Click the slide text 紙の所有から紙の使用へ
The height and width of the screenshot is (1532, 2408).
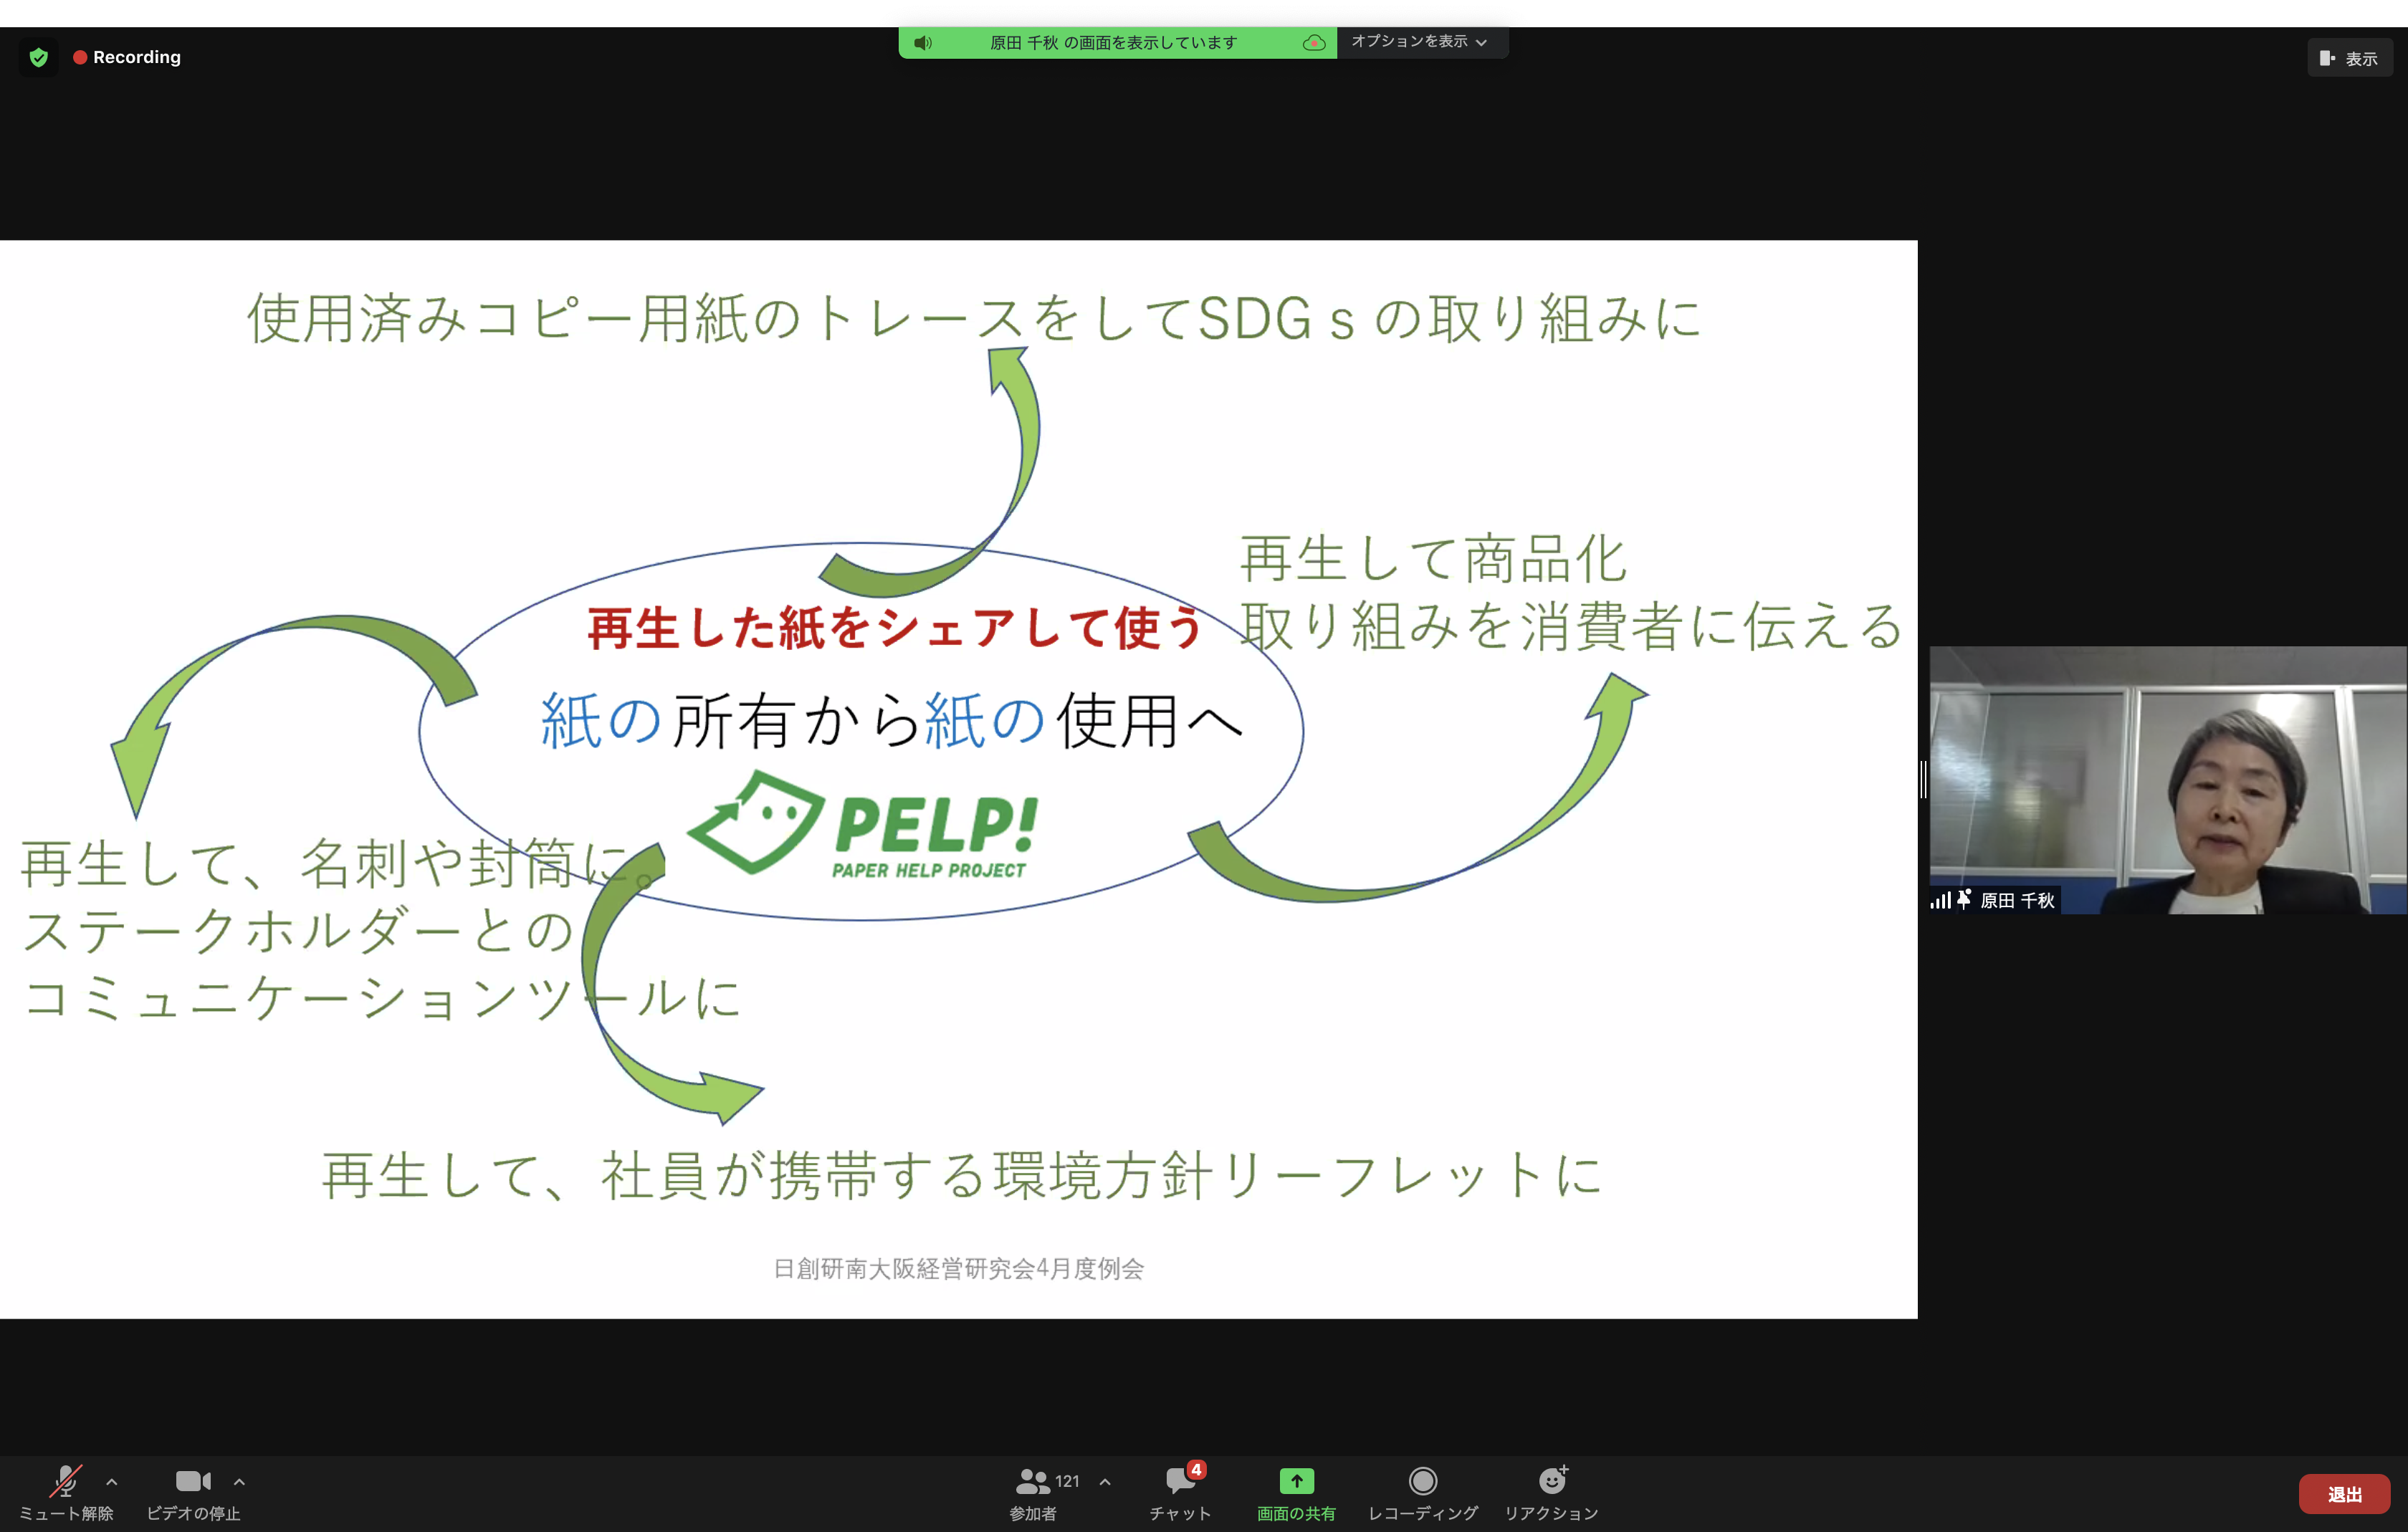coord(892,720)
